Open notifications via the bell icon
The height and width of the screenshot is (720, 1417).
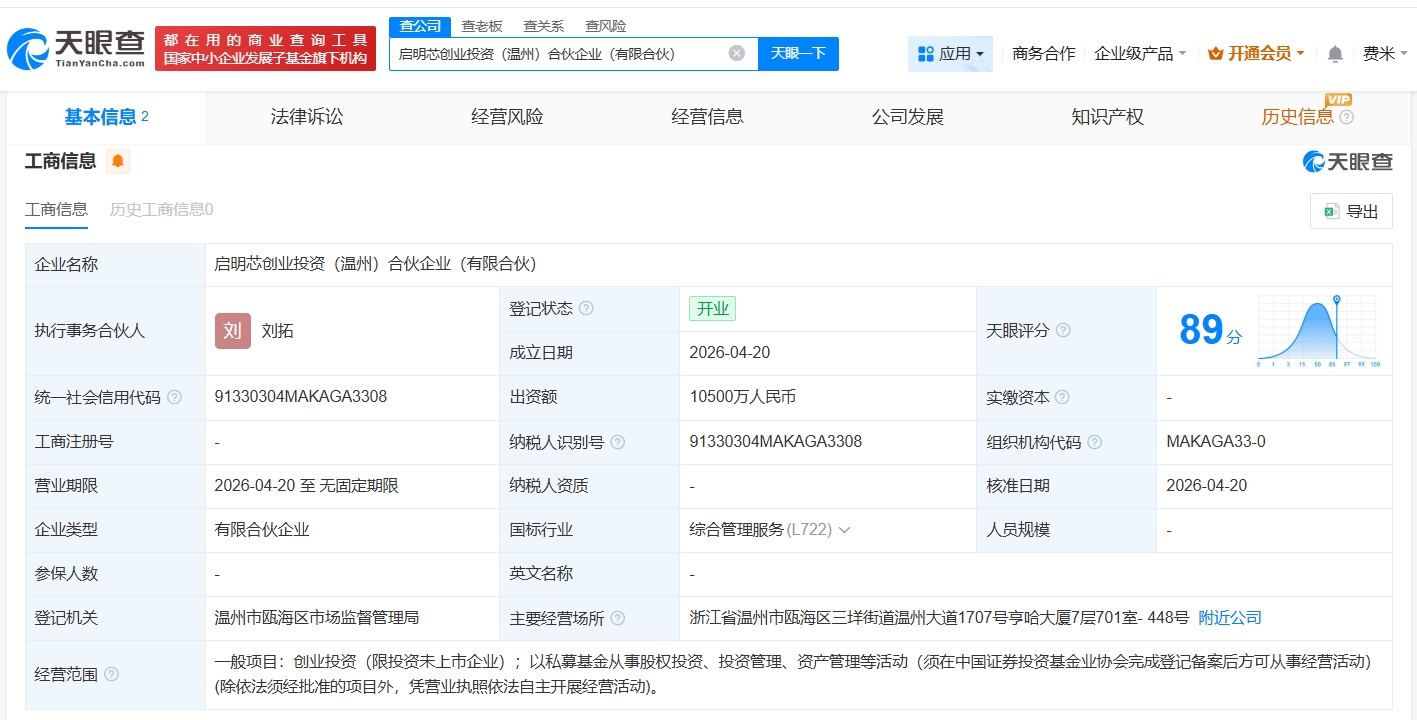(x=1334, y=54)
